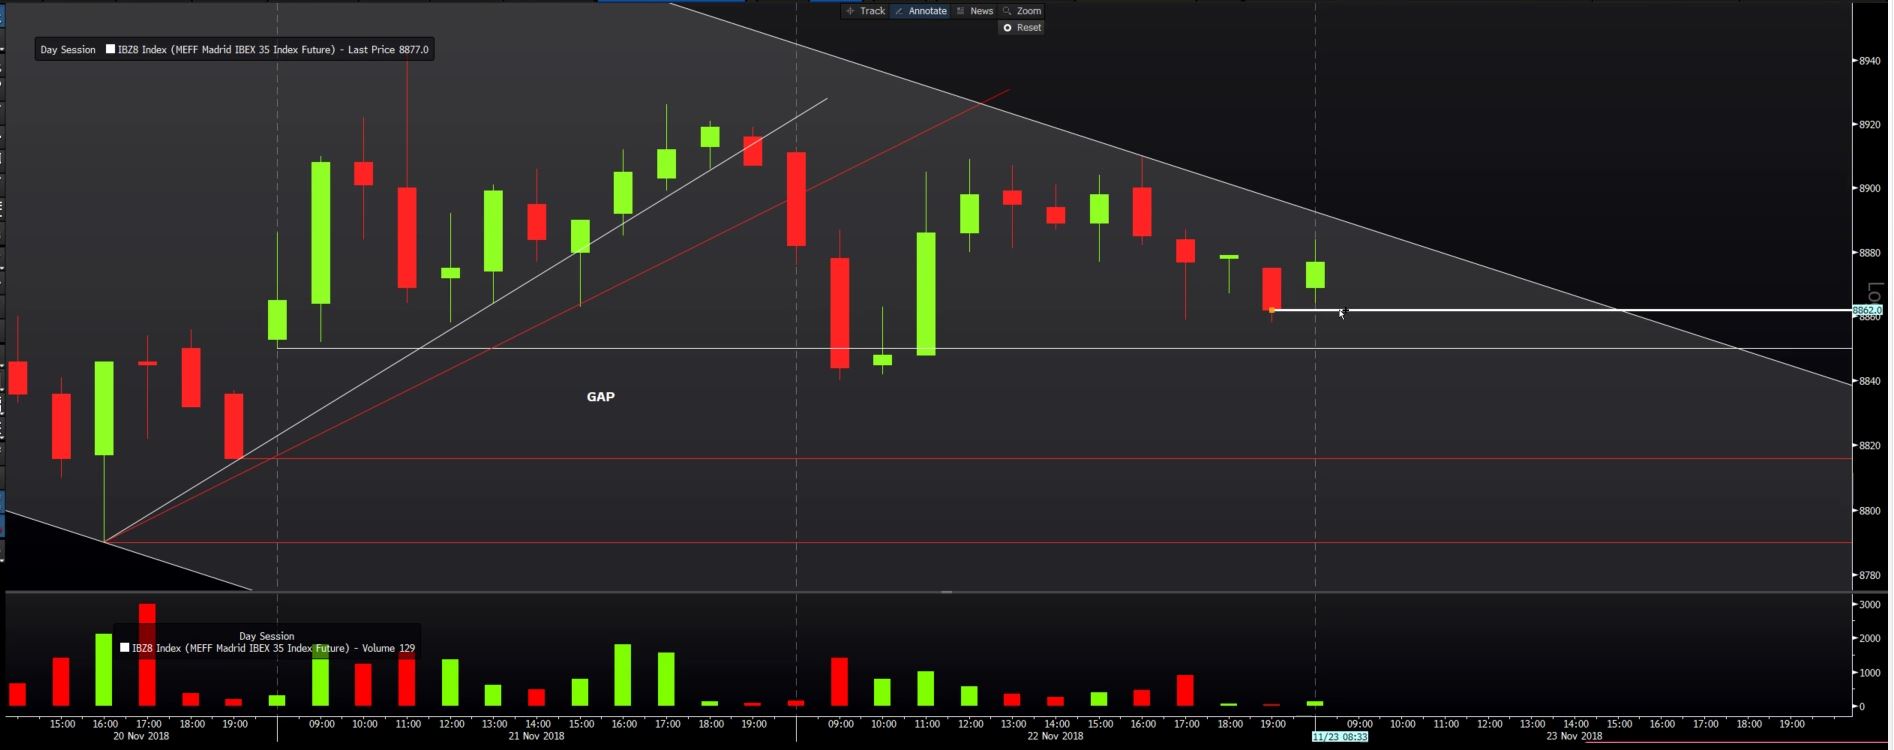
Task: Select the lower red horizontal support line
Action: click(x=978, y=543)
